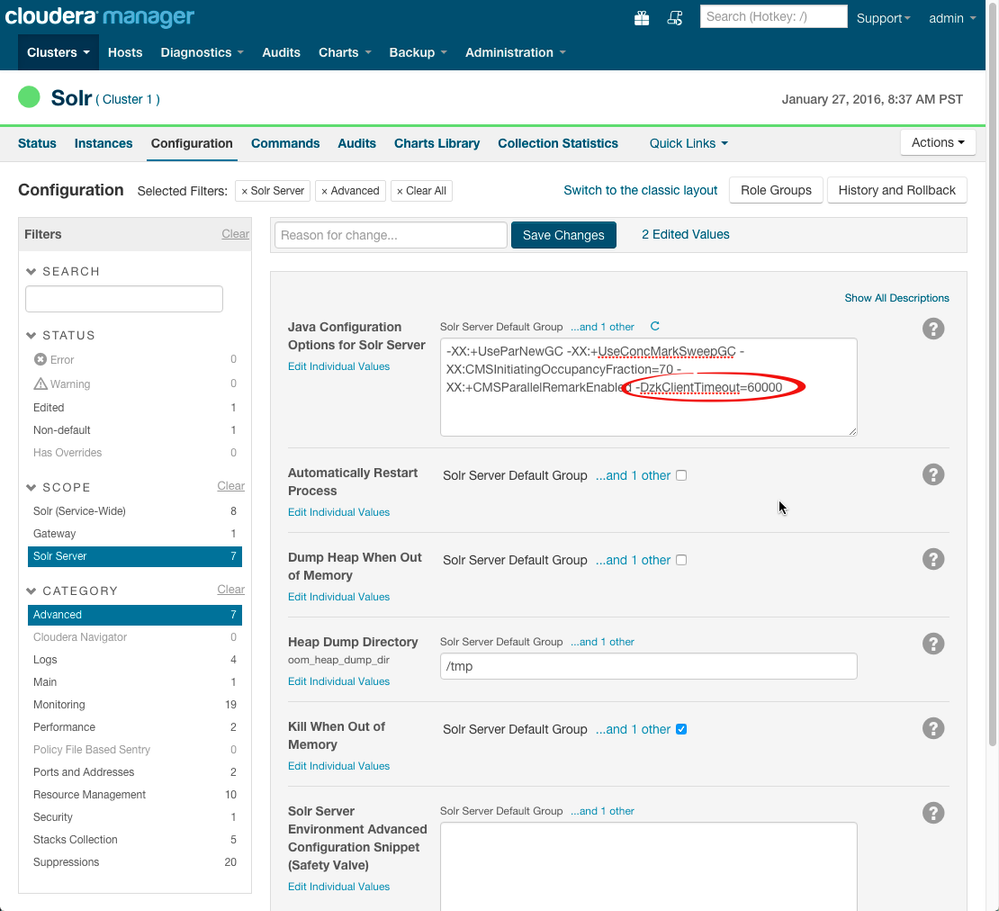The width and height of the screenshot is (999, 911).
Task: Open the admin user dropdown
Action: [x=952, y=18]
